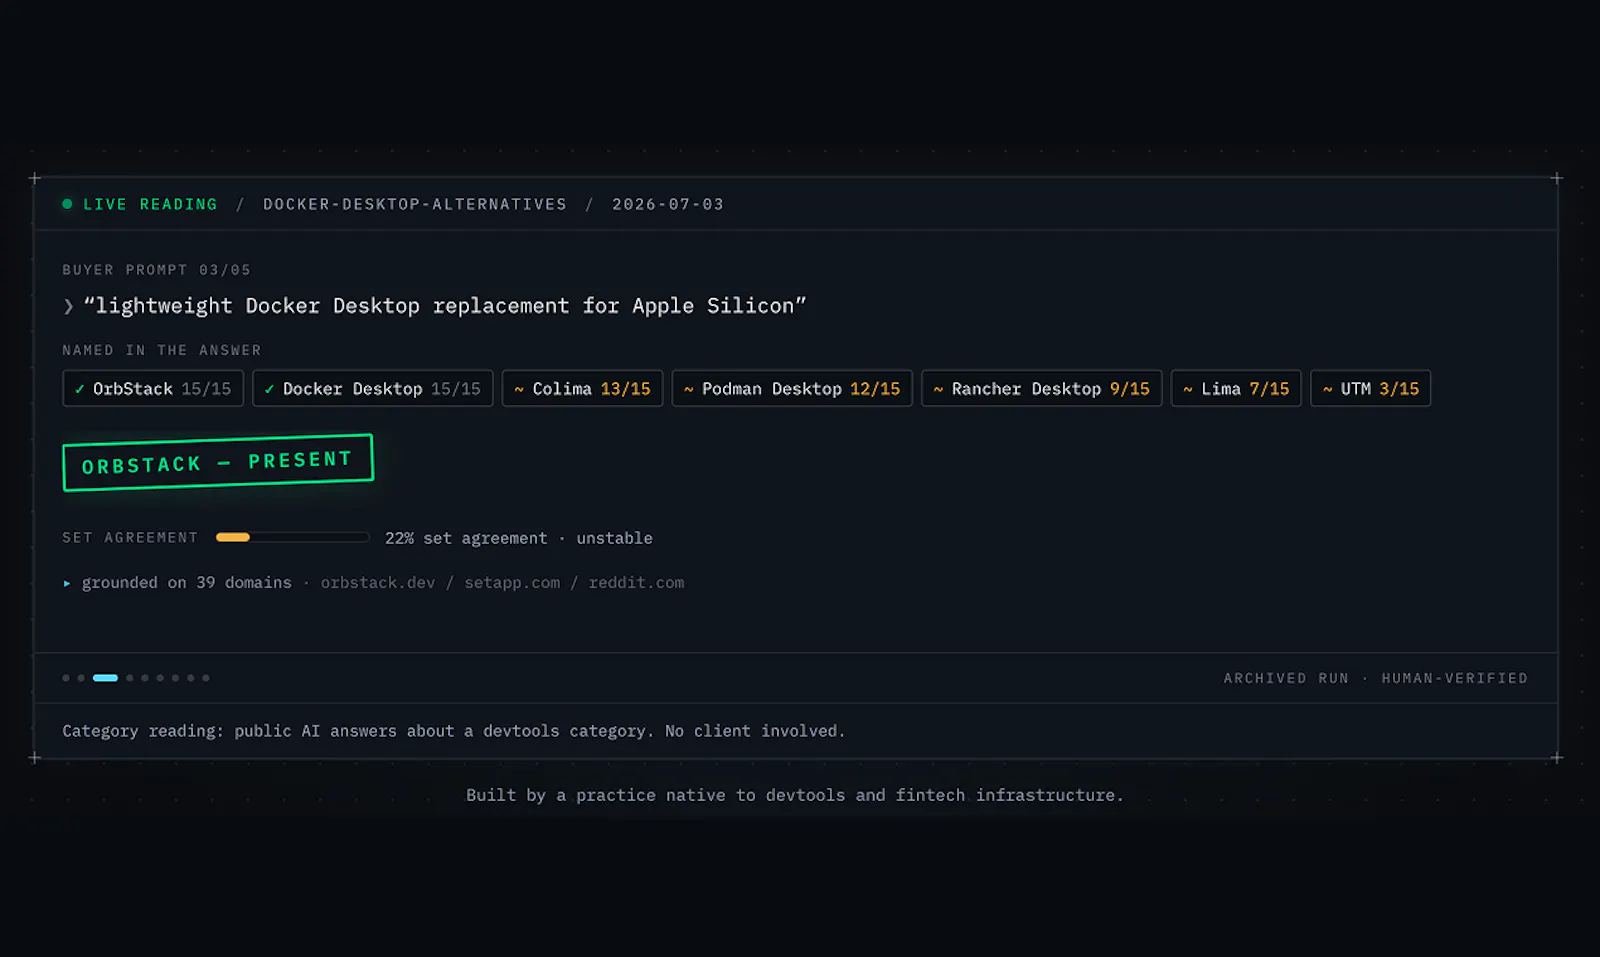The height and width of the screenshot is (957, 1600).
Task: Go to the last pagination dot
Action: (x=206, y=678)
